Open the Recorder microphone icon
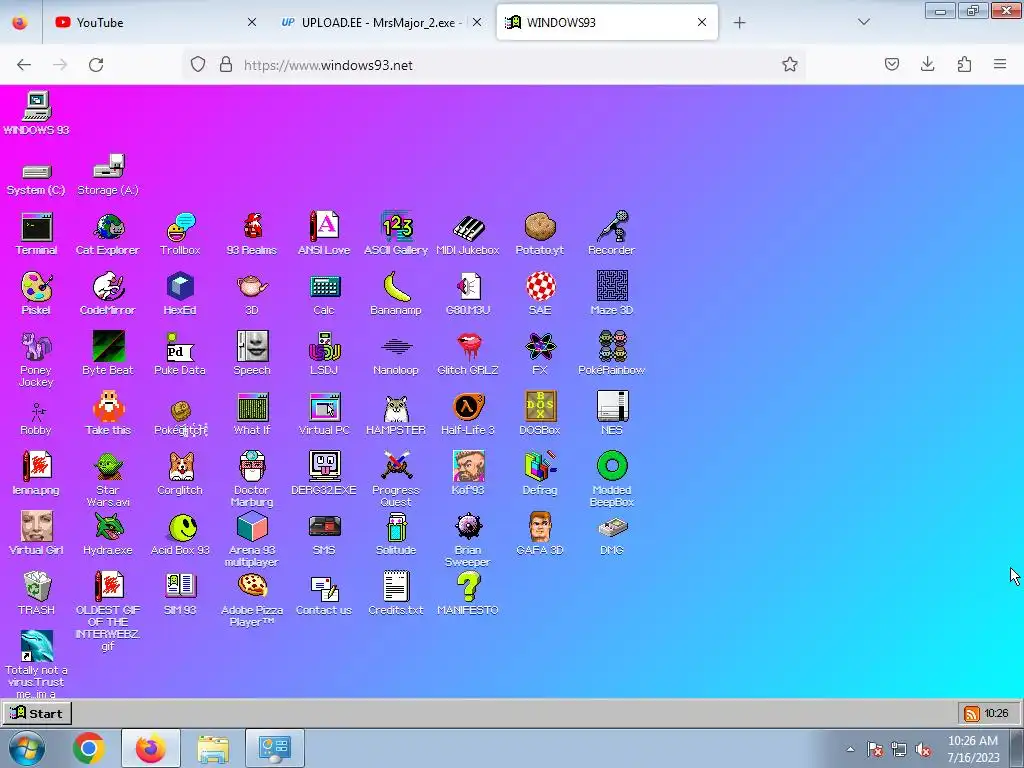Screen dimensions: 1024x768 (x=612, y=233)
